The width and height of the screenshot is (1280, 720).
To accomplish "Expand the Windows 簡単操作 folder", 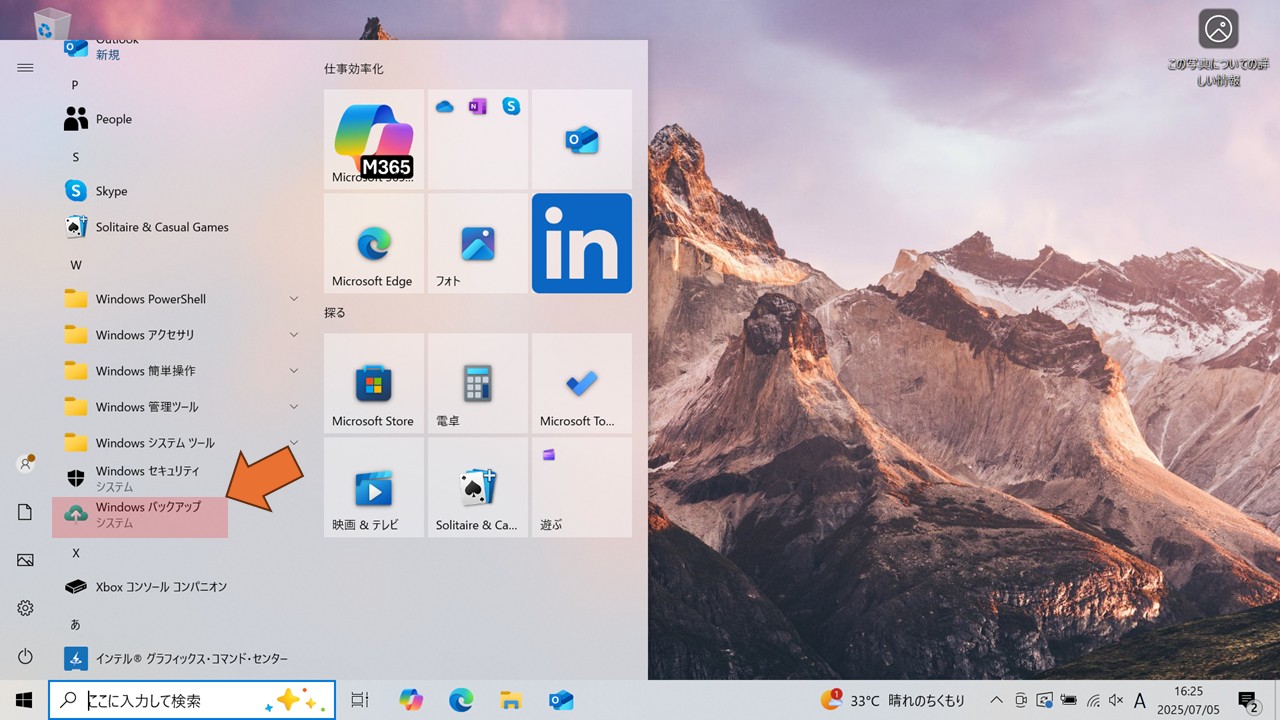I will point(180,371).
